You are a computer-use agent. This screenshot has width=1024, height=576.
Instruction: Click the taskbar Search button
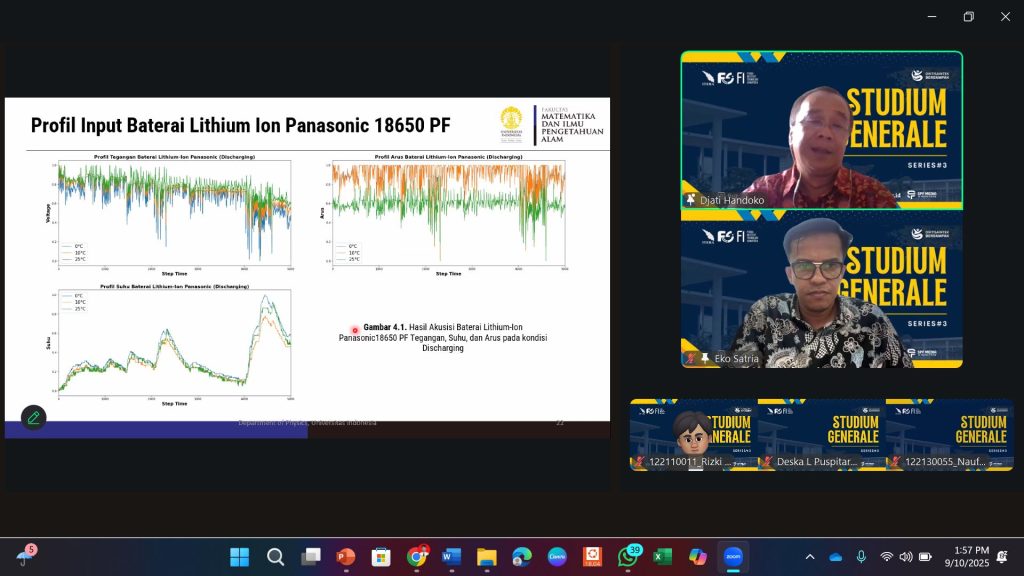click(x=275, y=557)
